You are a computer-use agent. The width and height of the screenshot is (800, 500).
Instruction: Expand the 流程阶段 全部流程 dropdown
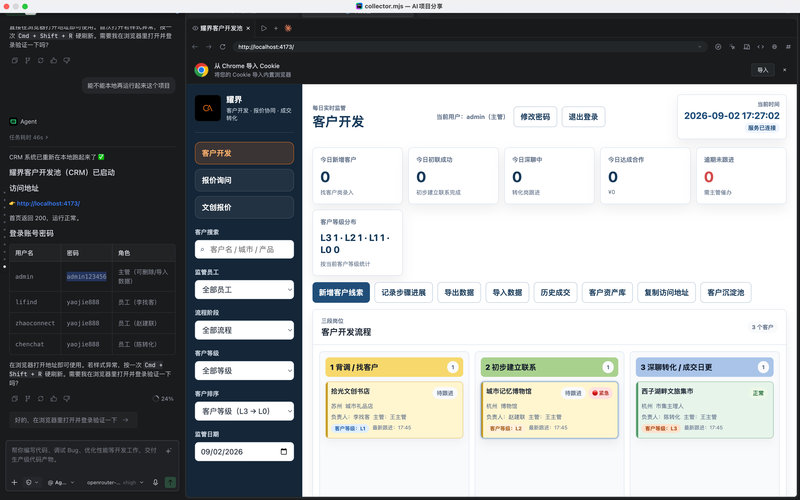click(x=244, y=330)
